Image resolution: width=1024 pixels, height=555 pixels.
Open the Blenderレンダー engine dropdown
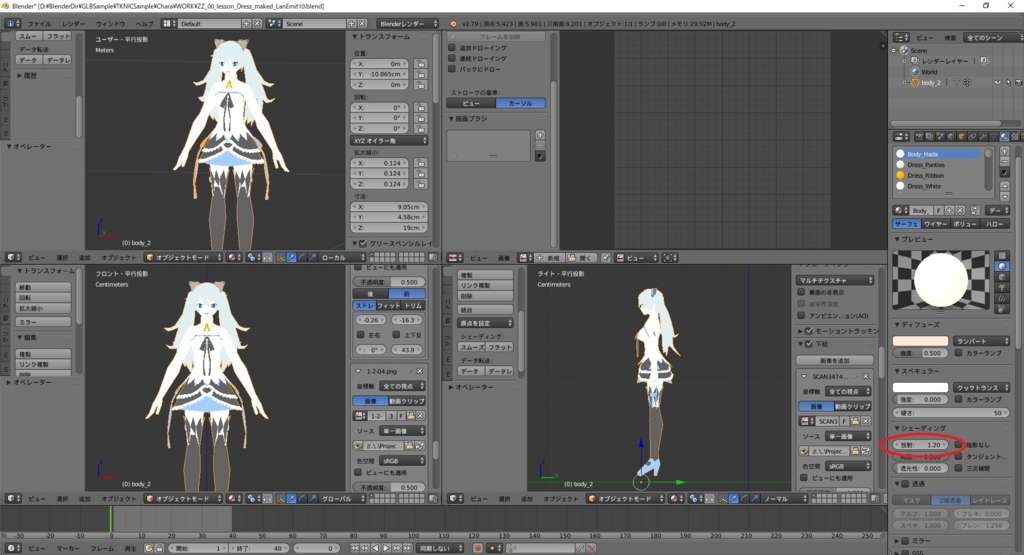[408, 24]
